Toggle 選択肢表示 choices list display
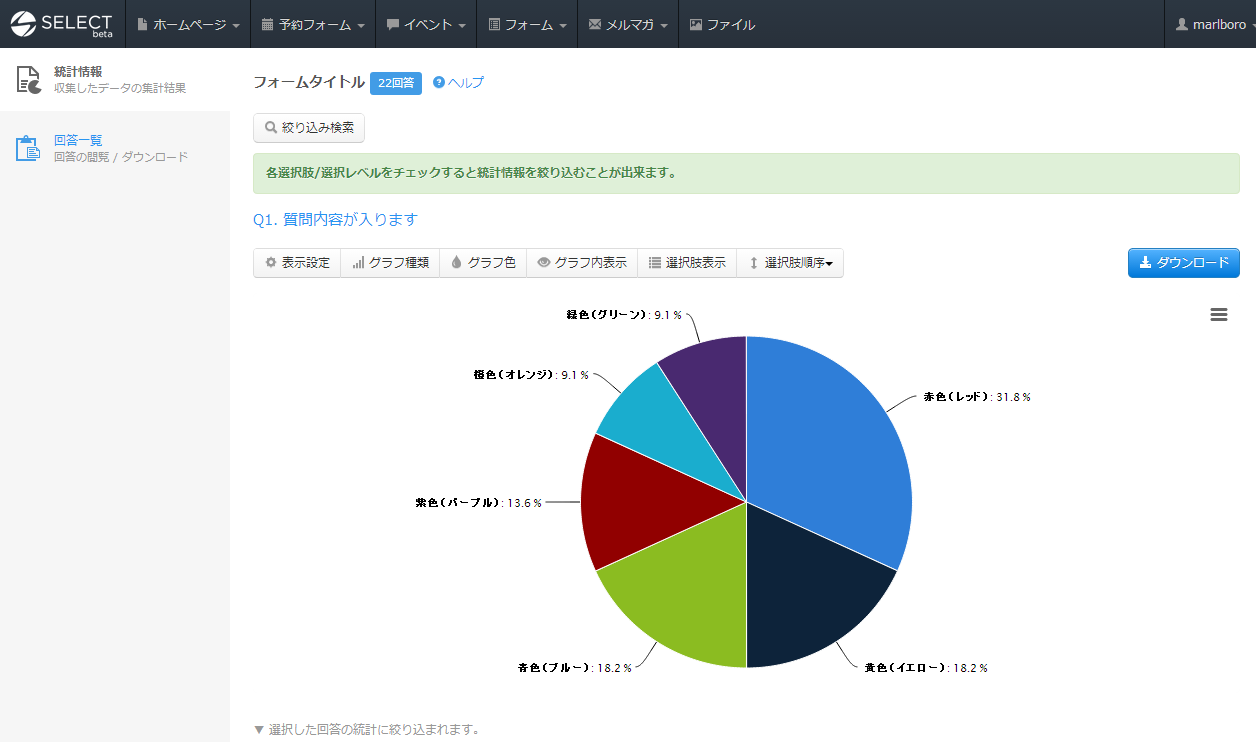The width and height of the screenshot is (1256, 742). [686, 263]
